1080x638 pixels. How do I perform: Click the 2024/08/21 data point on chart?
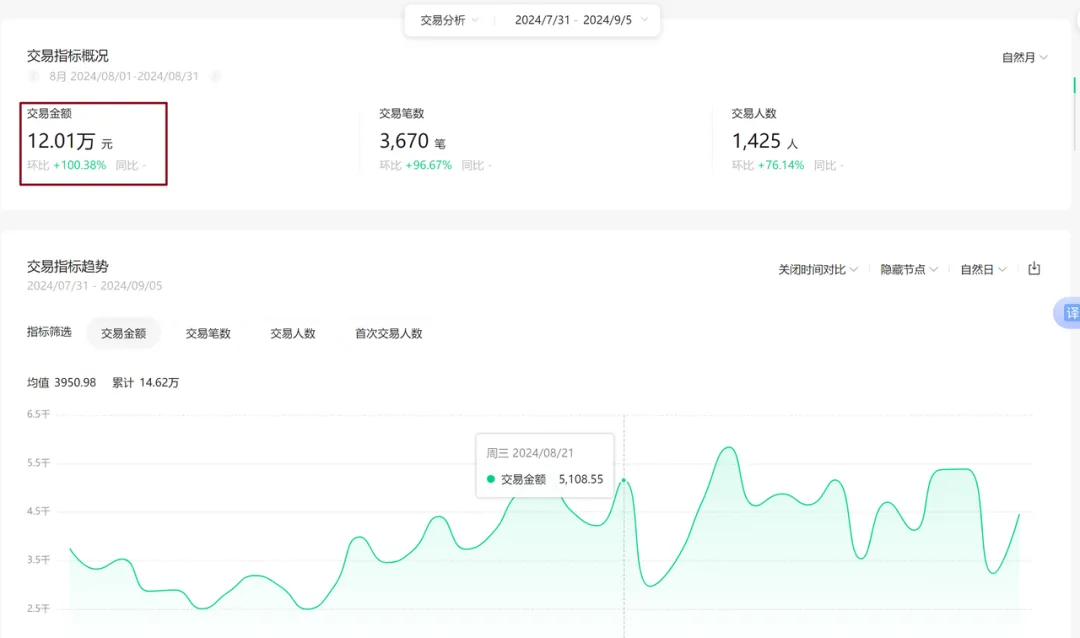click(624, 480)
